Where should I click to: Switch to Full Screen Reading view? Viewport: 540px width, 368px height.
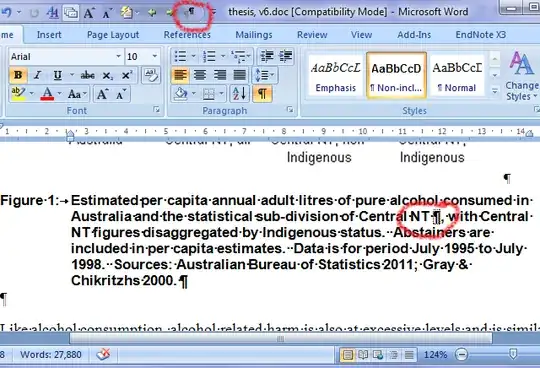(x=363, y=355)
